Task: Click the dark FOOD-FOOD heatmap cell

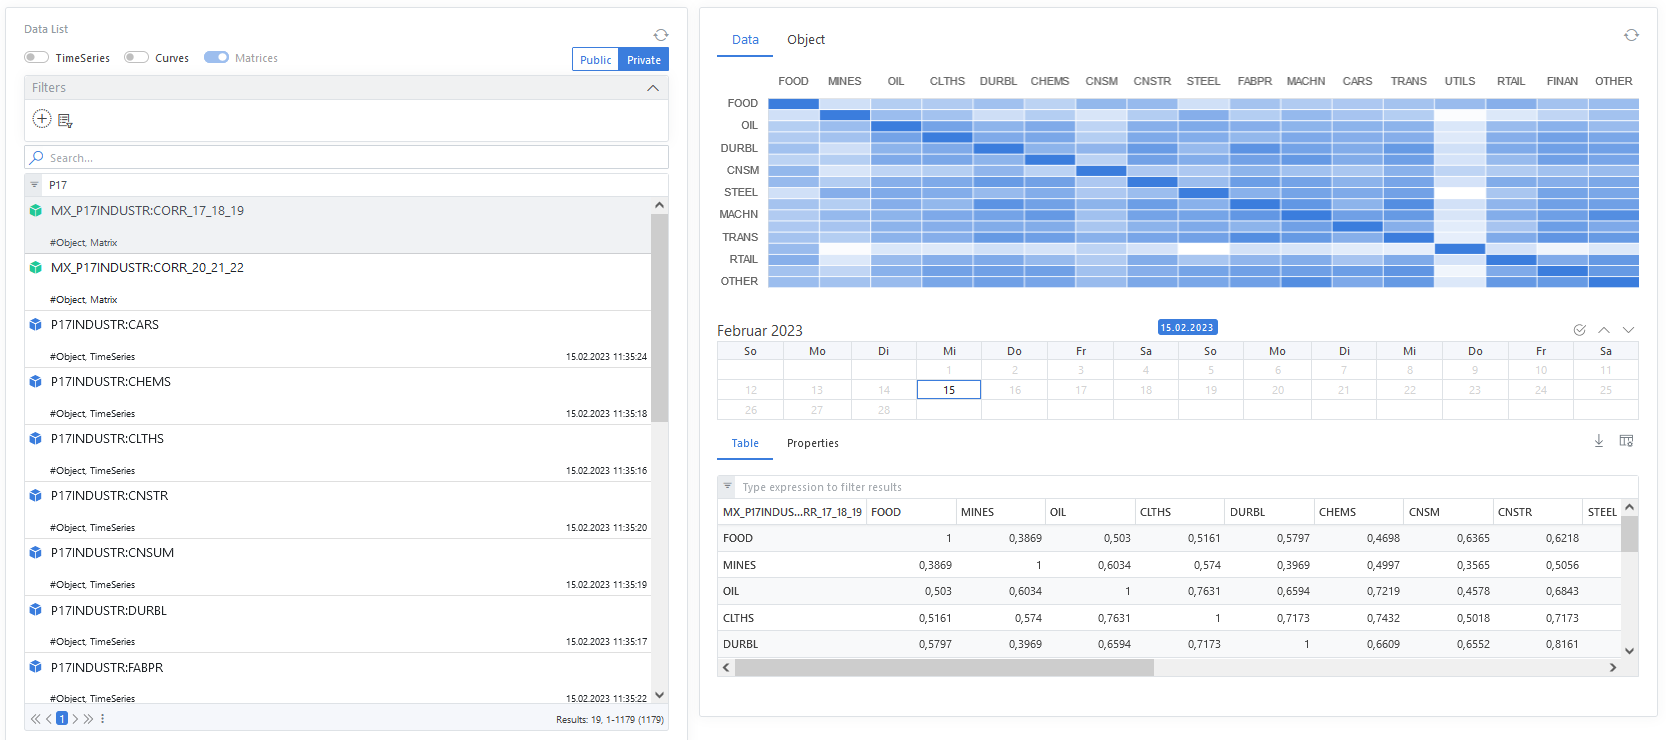Action: 793,103
